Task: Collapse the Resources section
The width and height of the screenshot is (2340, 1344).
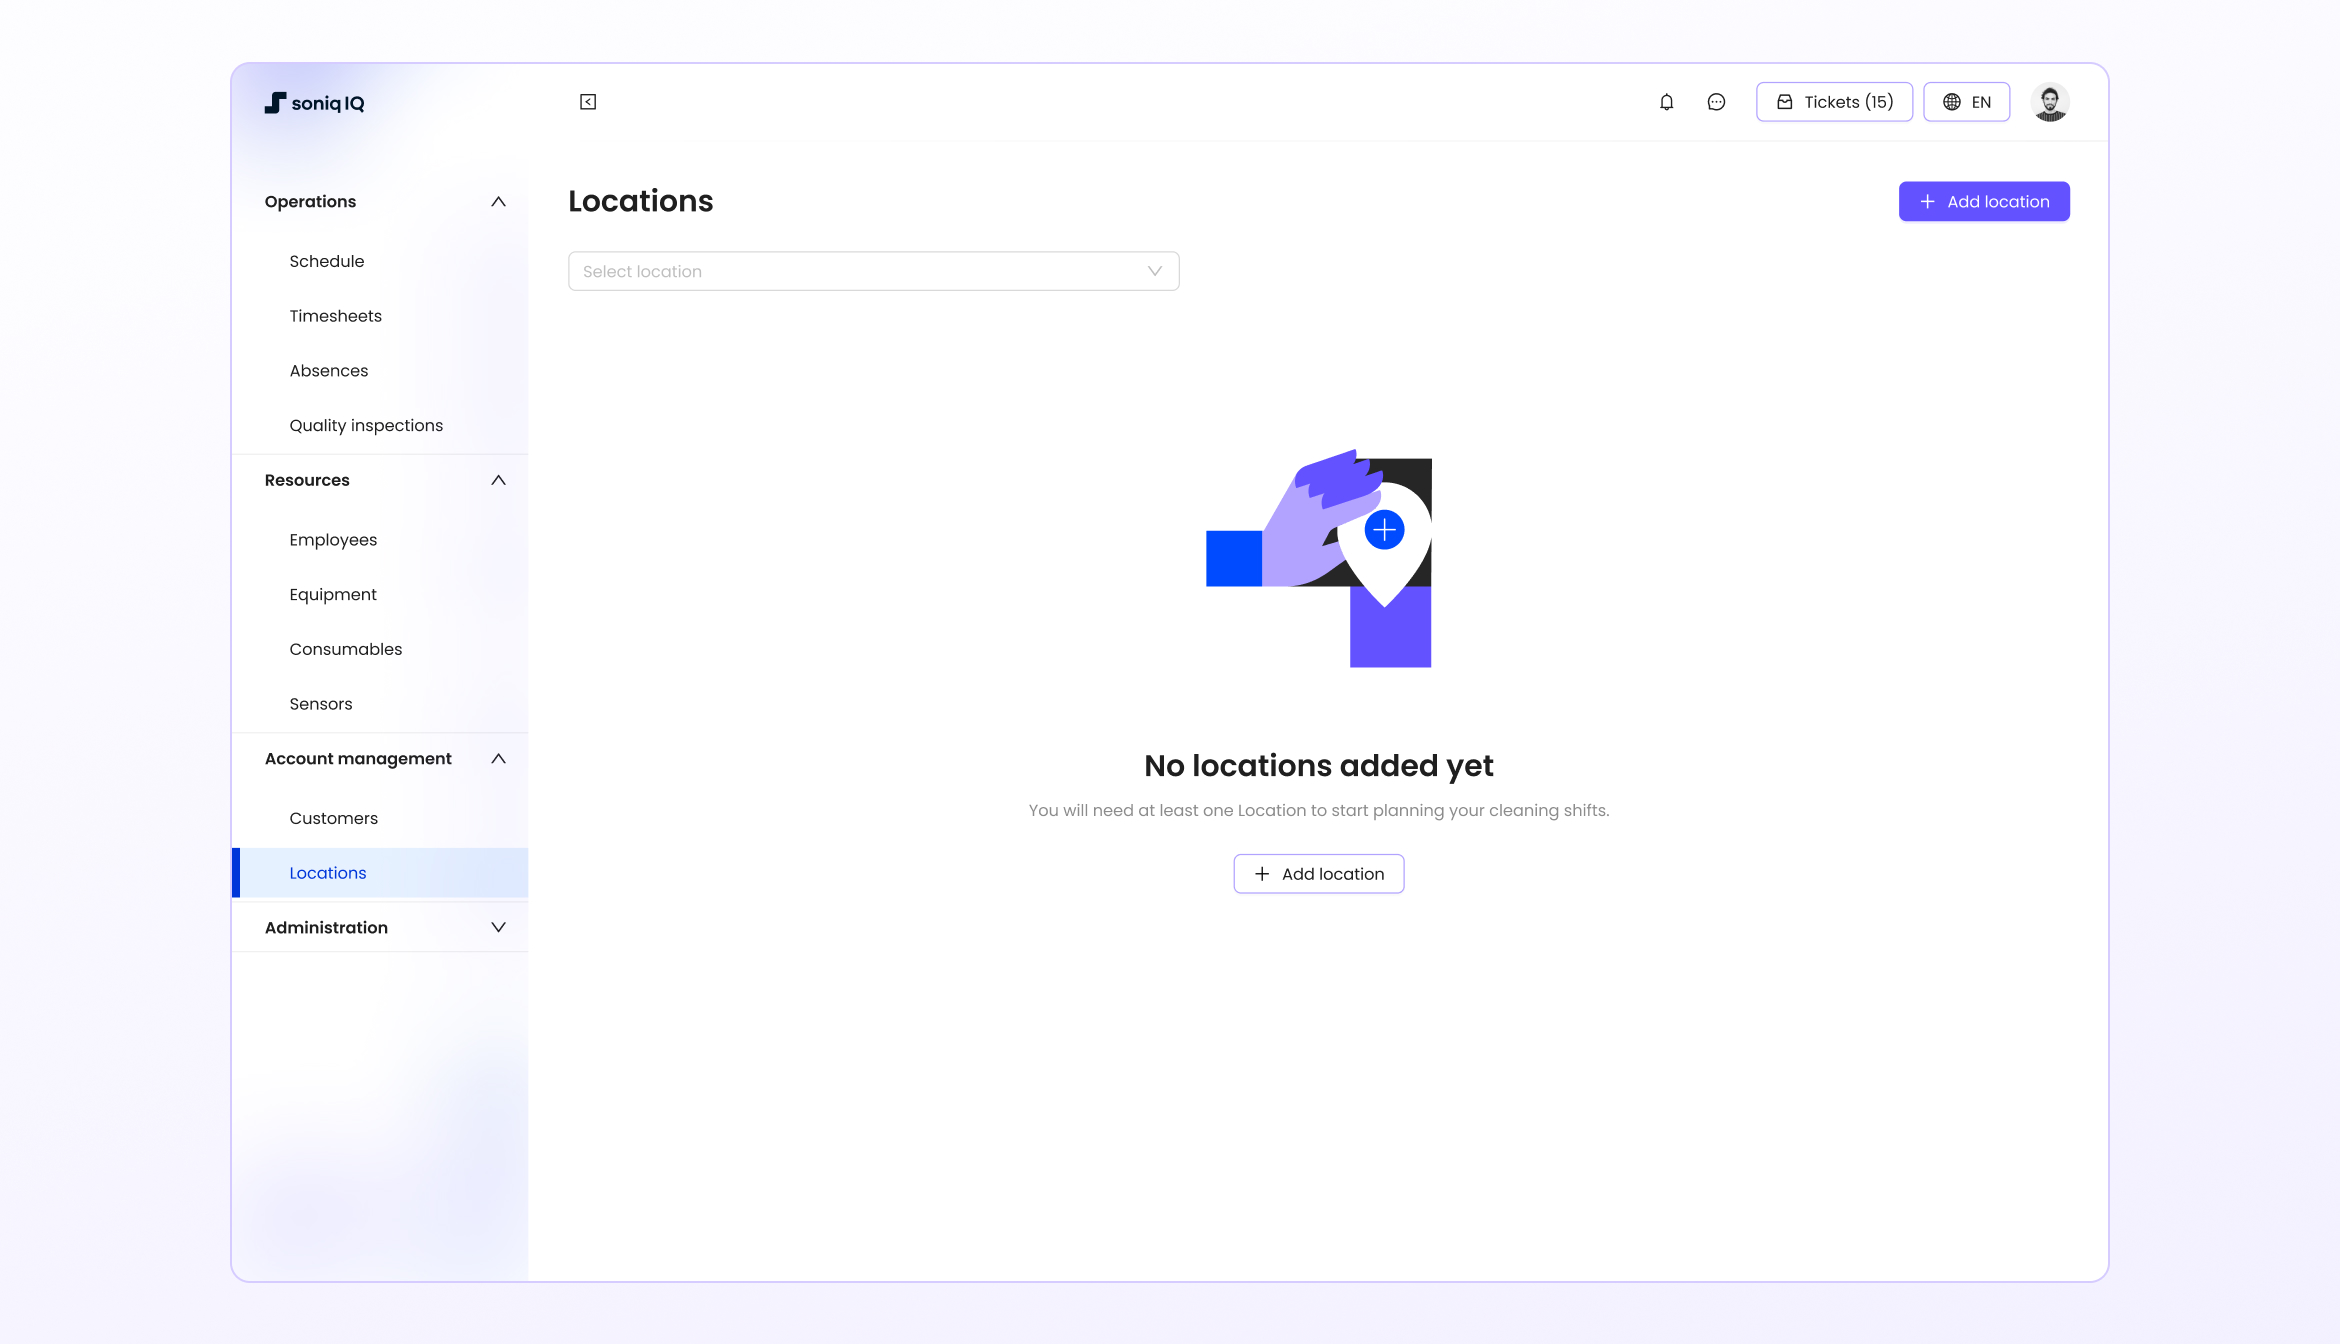Action: pyautogui.click(x=498, y=480)
